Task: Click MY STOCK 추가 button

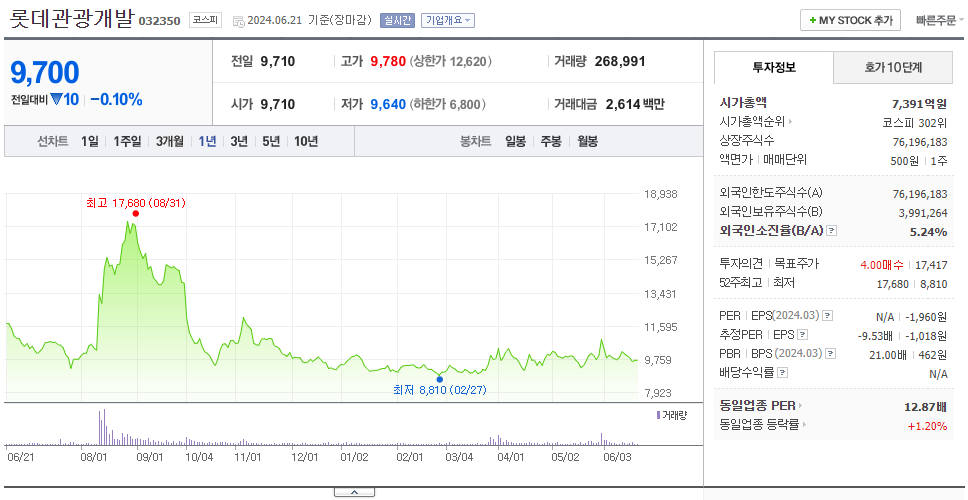Action: click(851, 20)
